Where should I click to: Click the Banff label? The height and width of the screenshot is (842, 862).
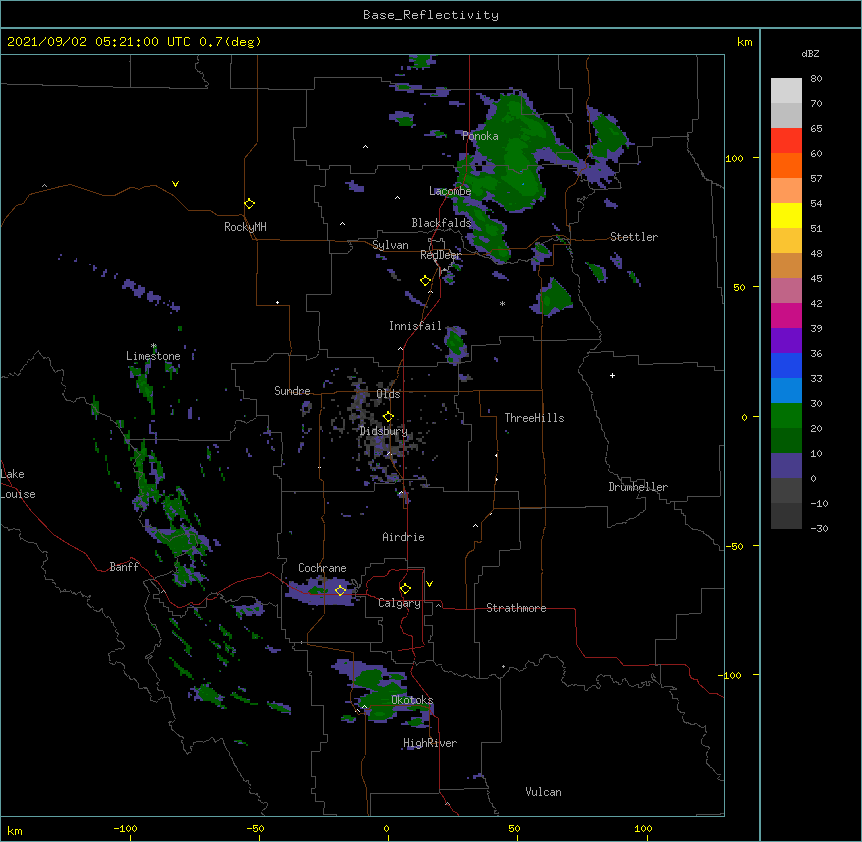124,567
